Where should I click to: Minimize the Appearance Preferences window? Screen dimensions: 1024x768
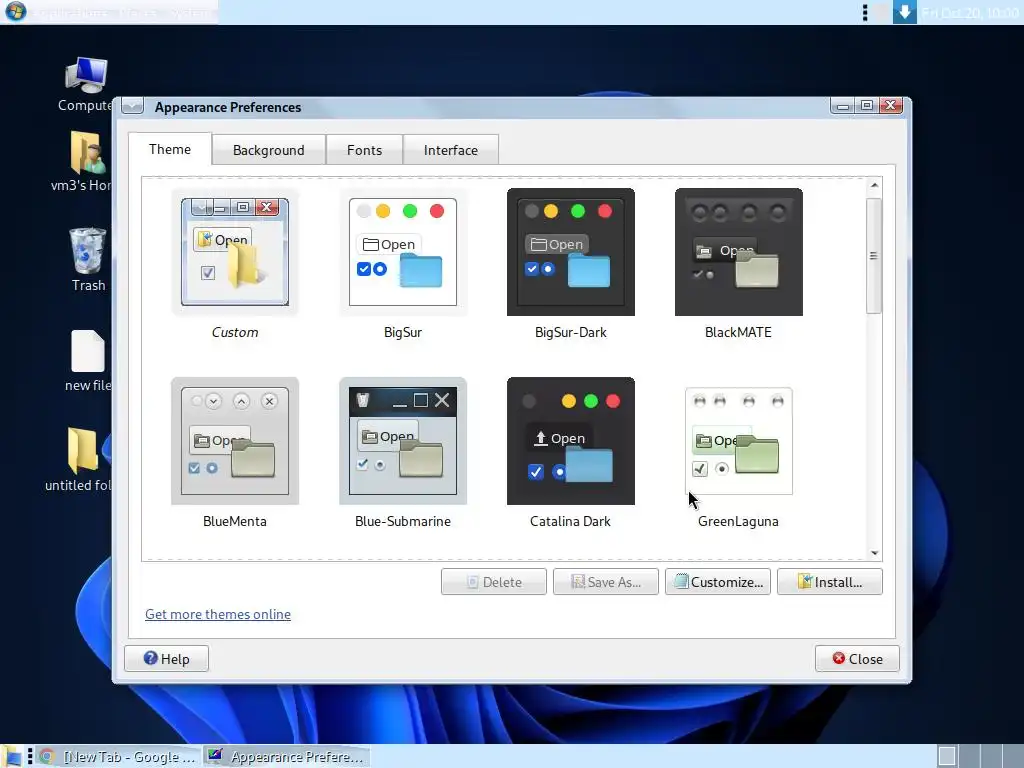[x=843, y=106]
